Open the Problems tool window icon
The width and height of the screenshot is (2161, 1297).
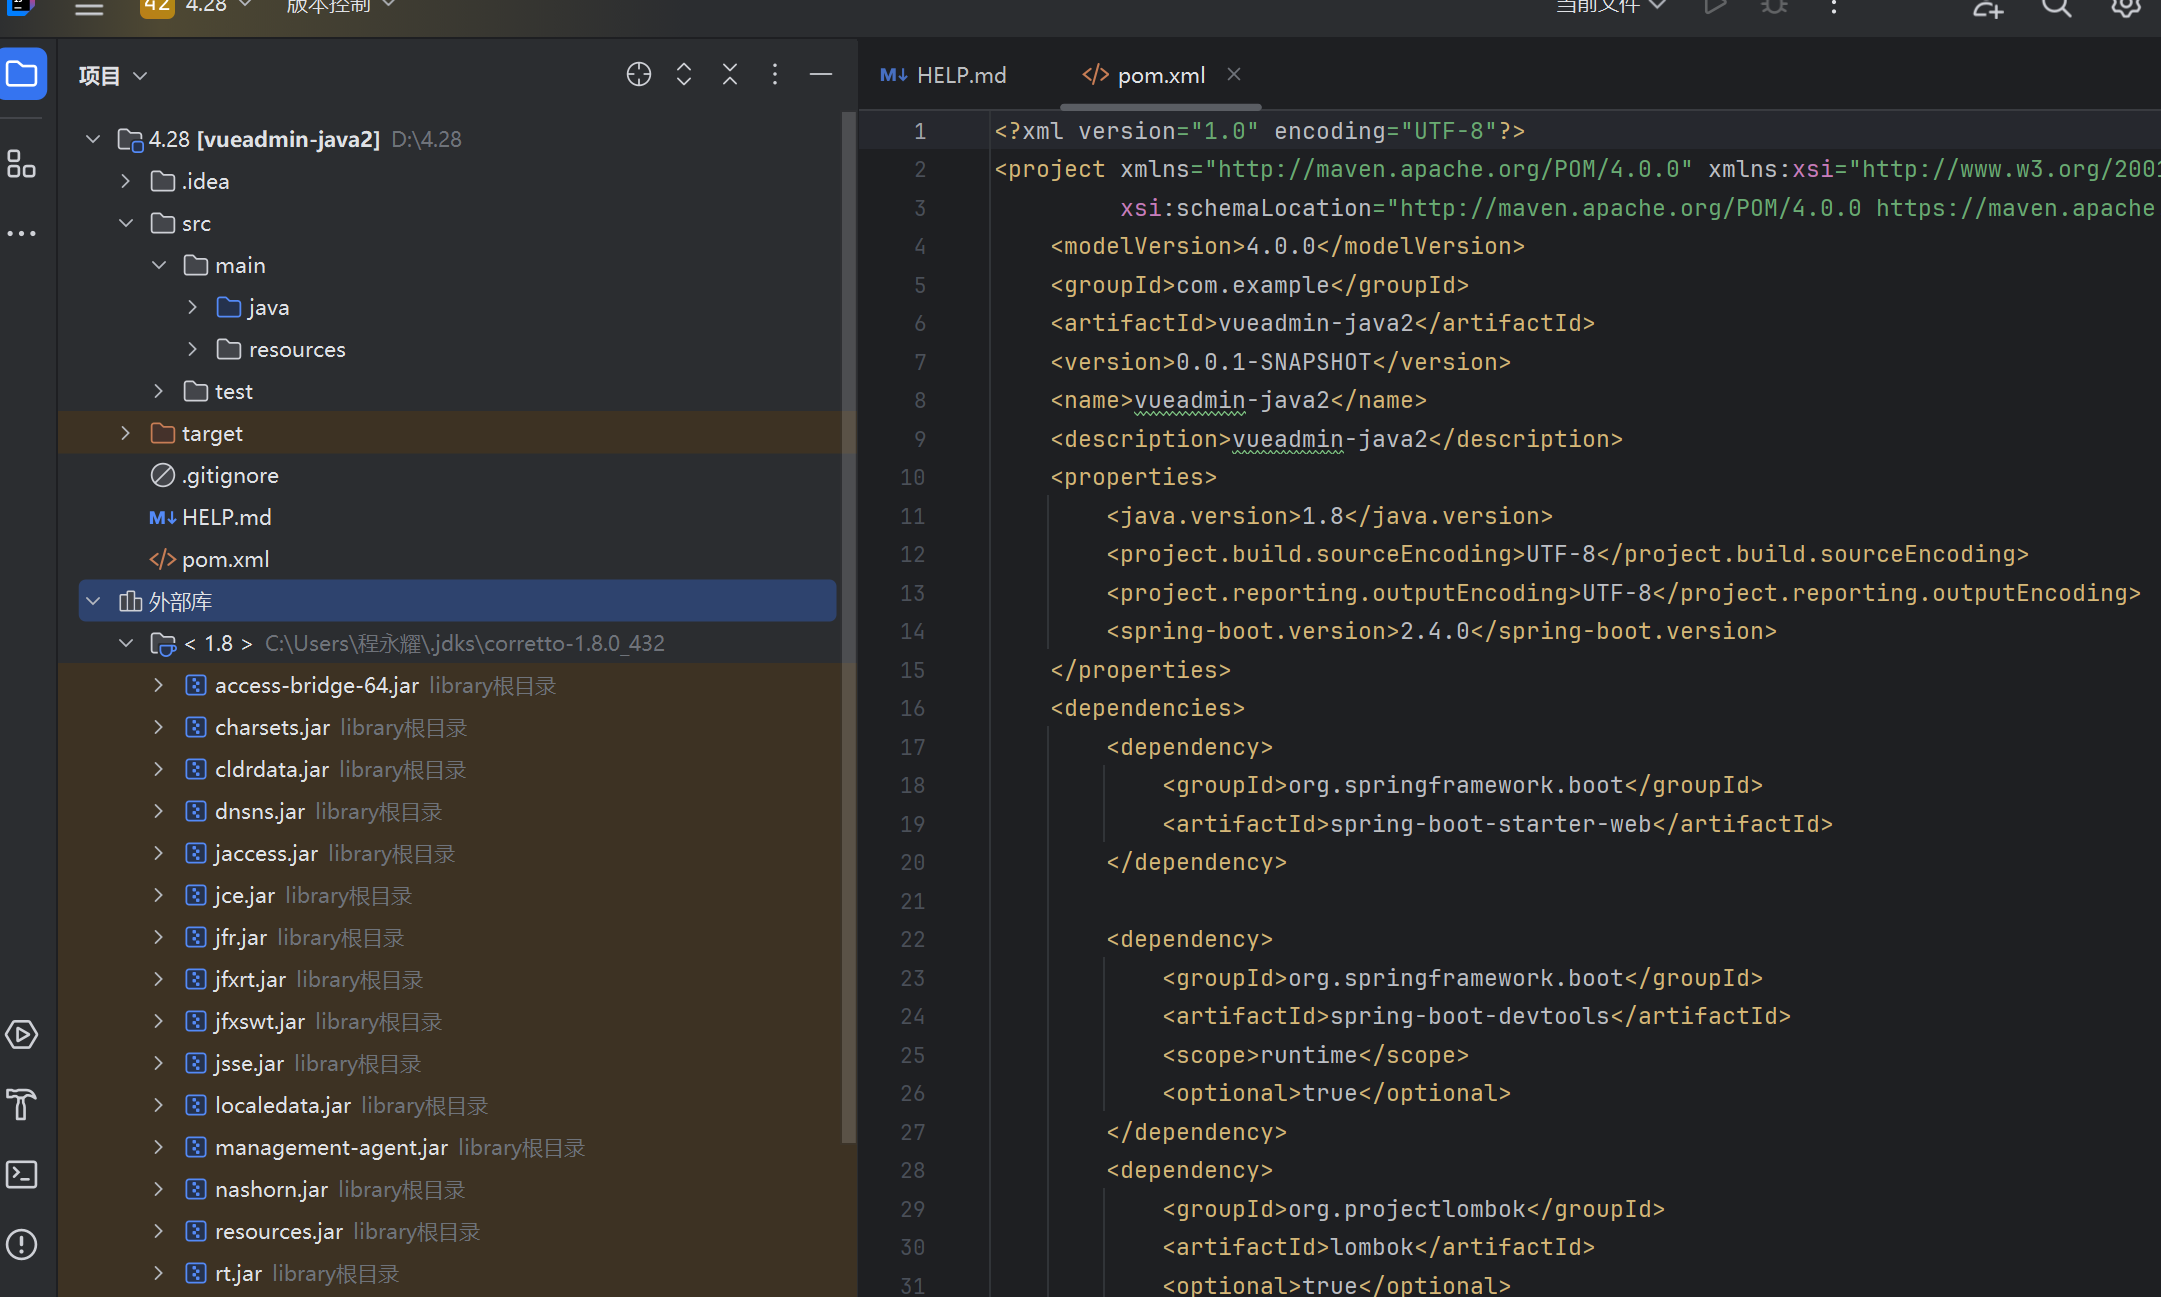pos(22,1244)
